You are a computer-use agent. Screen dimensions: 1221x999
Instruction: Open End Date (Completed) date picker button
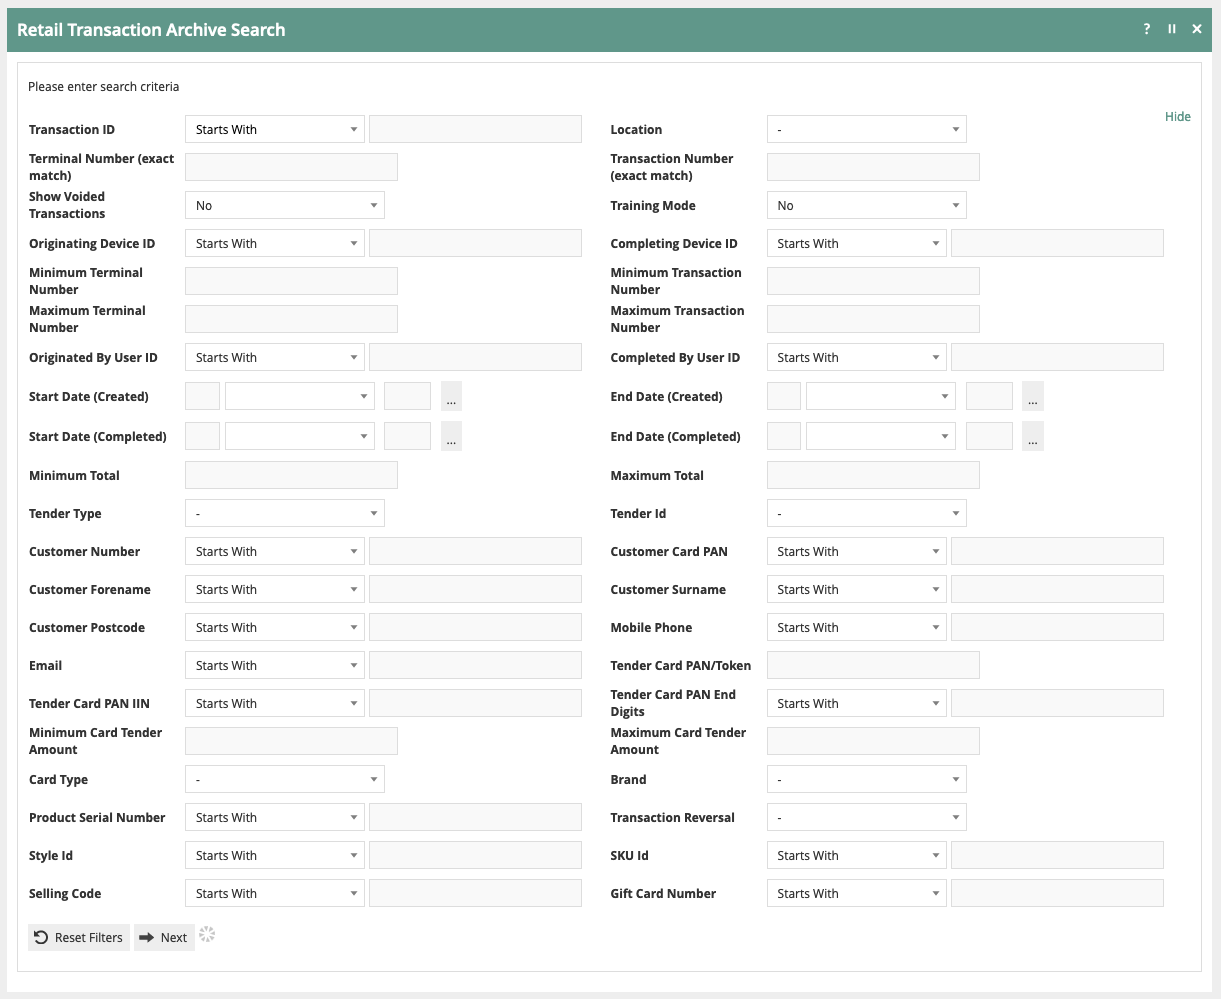pos(1032,437)
